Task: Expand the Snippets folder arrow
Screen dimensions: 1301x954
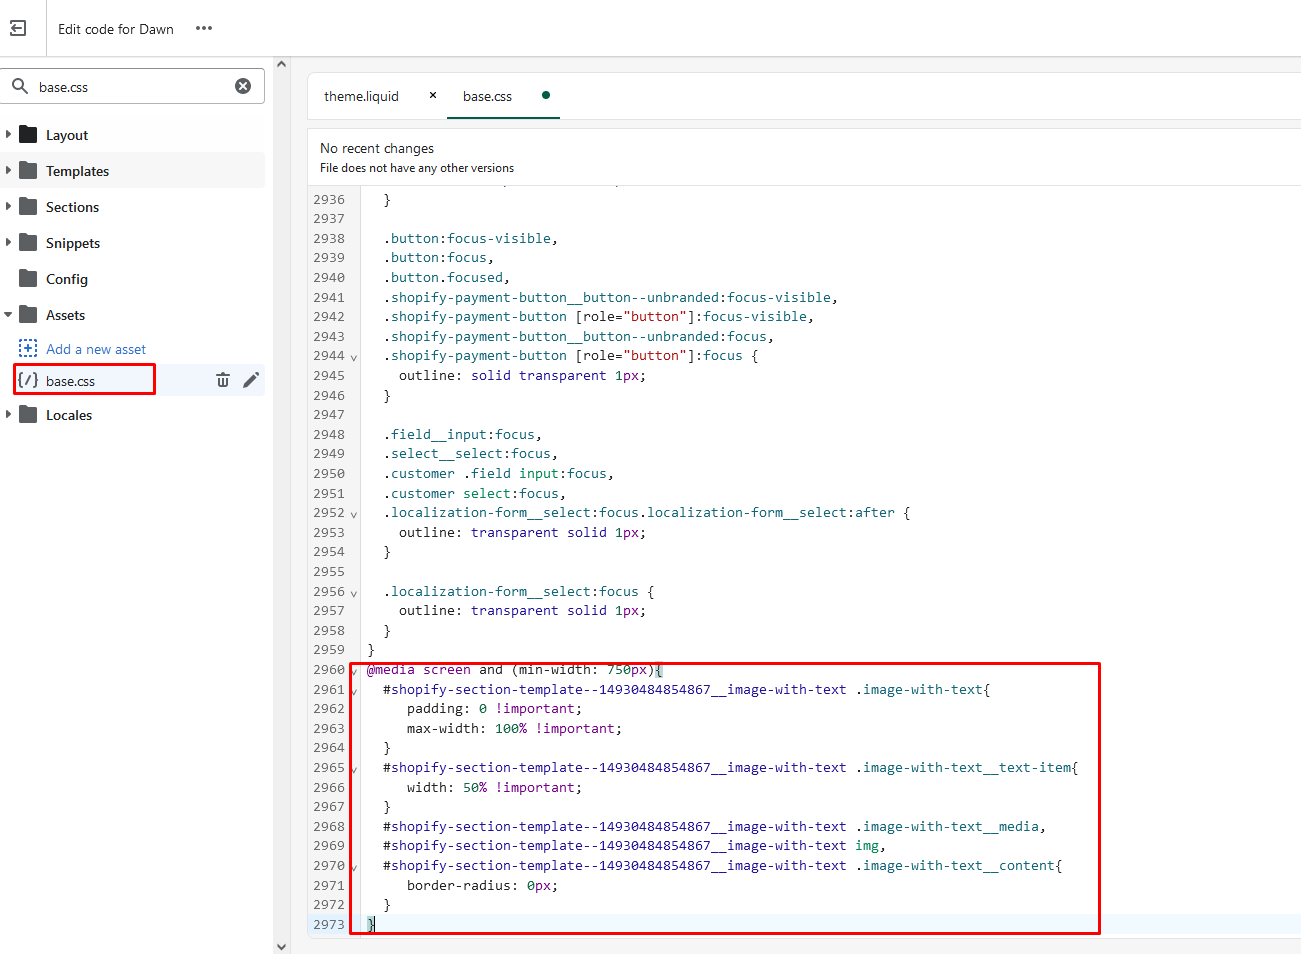Action: [8, 242]
